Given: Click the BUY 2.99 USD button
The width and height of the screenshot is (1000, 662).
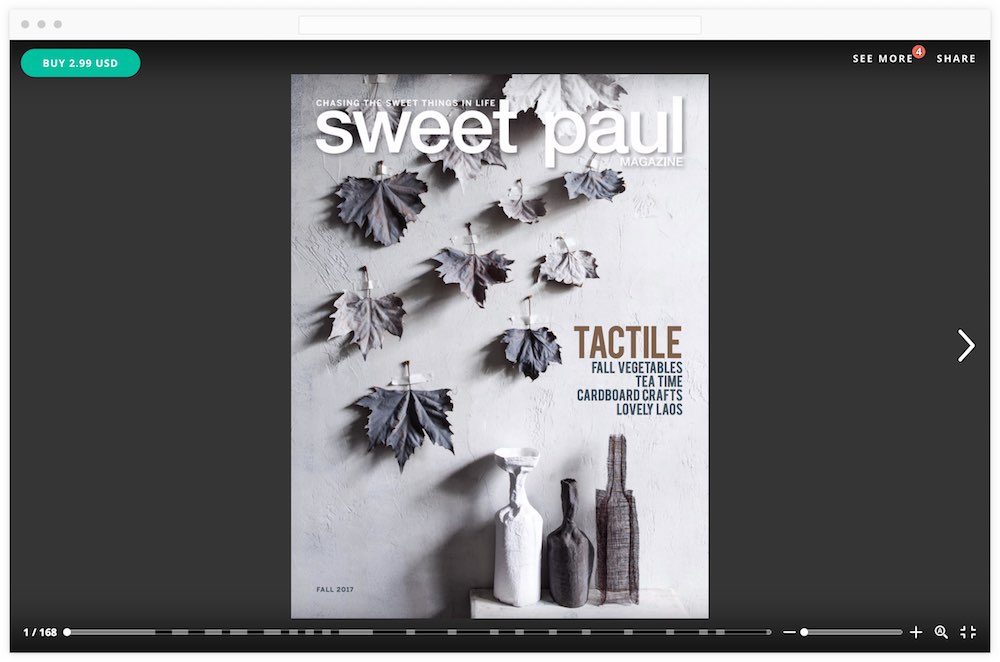Looking at the screenshot, I should 80,63.
